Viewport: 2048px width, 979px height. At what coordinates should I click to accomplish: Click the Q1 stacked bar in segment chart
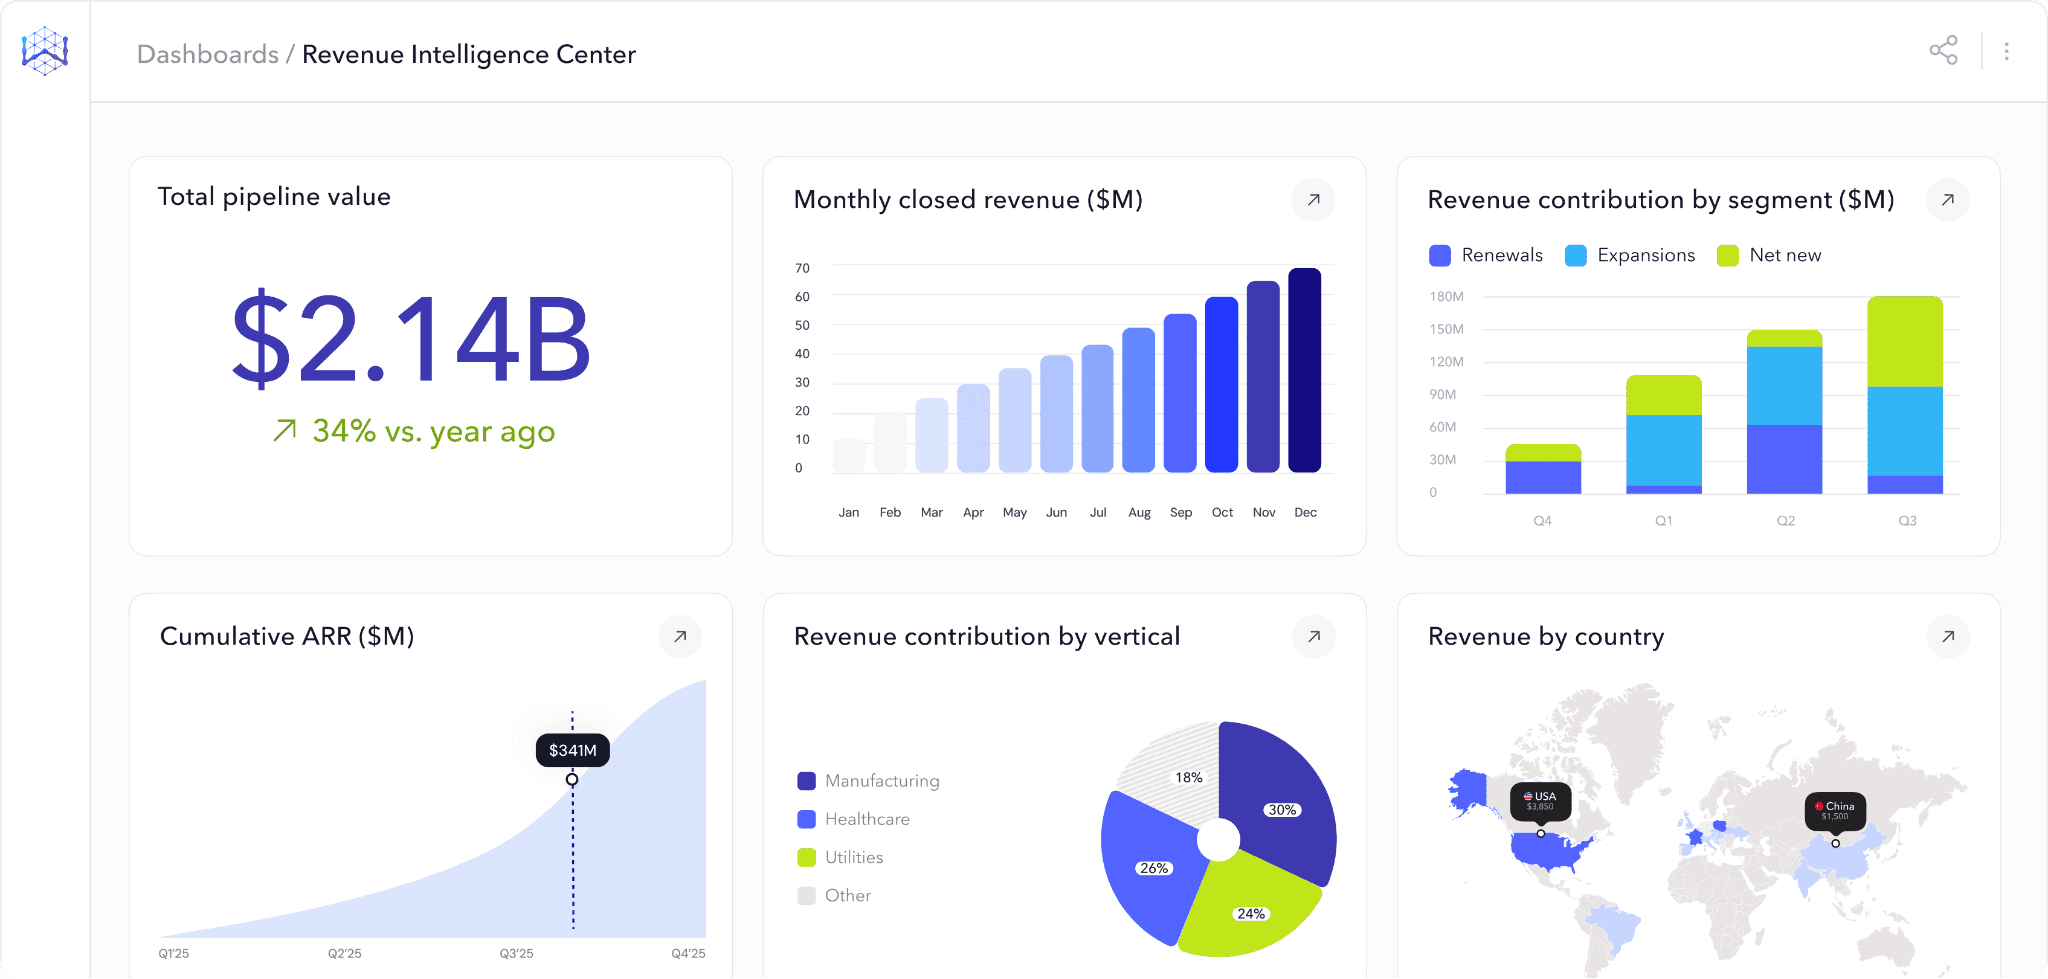pos(1664,435)
